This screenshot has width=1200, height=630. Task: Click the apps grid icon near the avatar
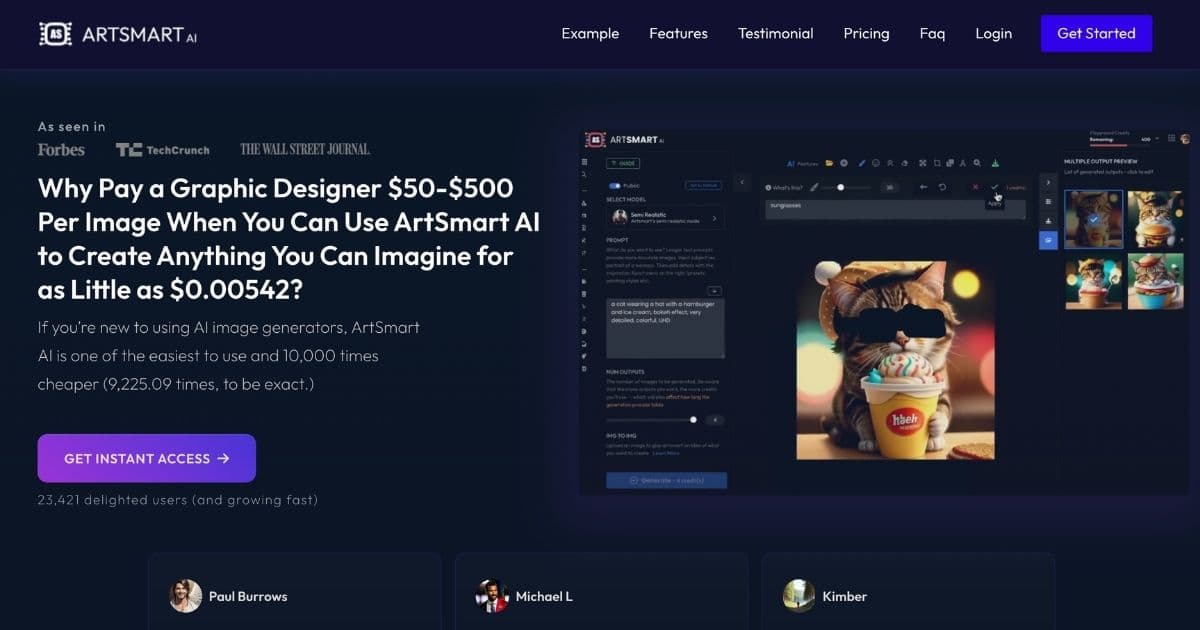[1171, 139]
